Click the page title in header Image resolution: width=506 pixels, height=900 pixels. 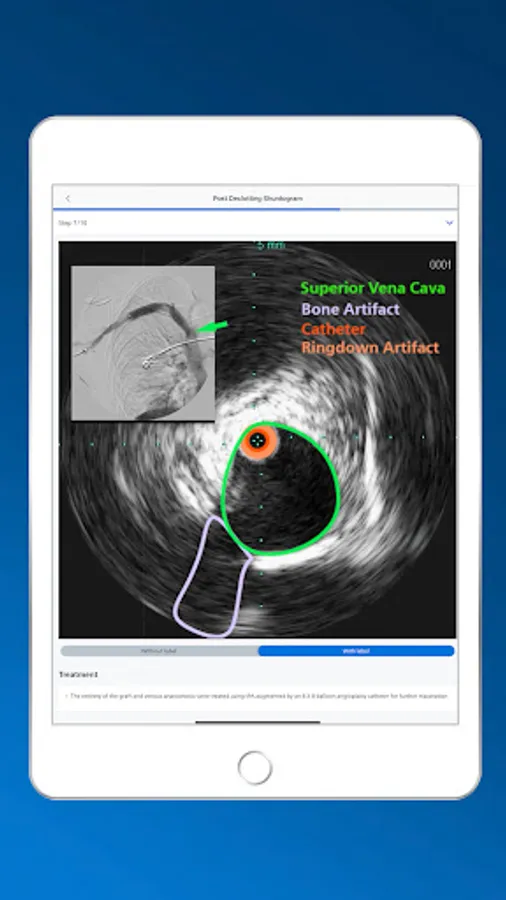258,198
